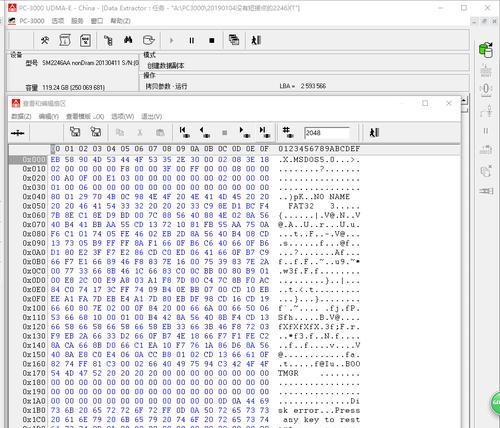This screenshot has width=500, height=428.
Task: Click the load-from-disk icon in editor toolbar
Action: tap(75, 132)
